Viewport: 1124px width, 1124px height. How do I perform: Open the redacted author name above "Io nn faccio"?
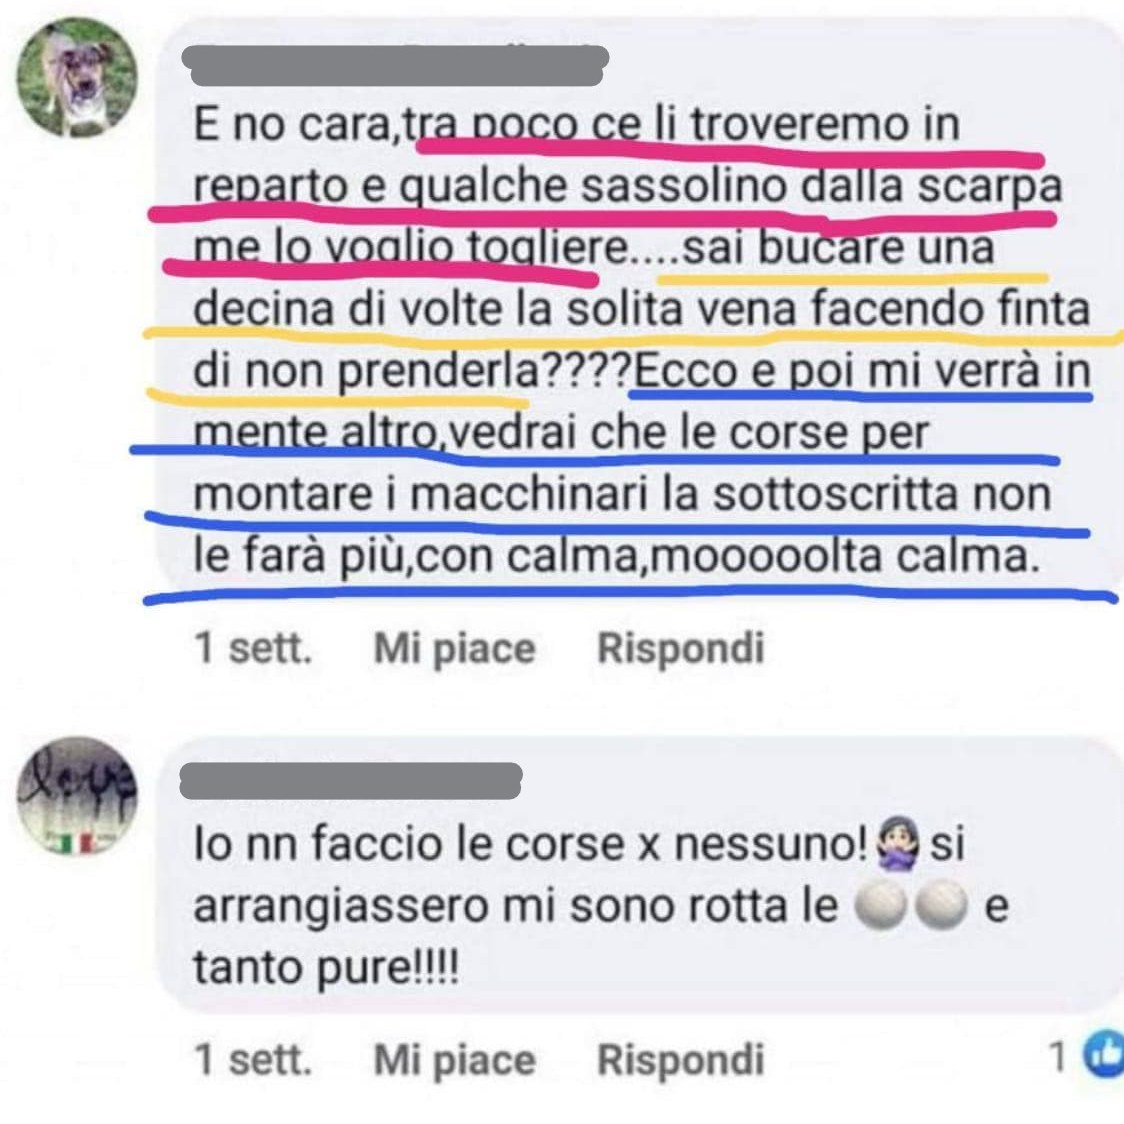[x=351, y=781]
